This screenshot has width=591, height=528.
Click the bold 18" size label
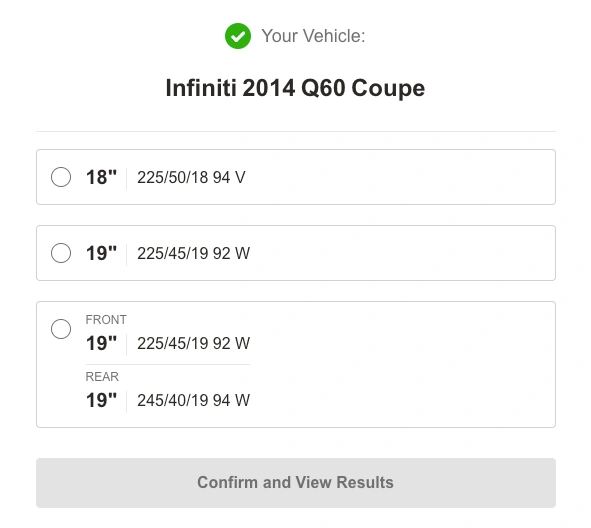click(101, 177)
